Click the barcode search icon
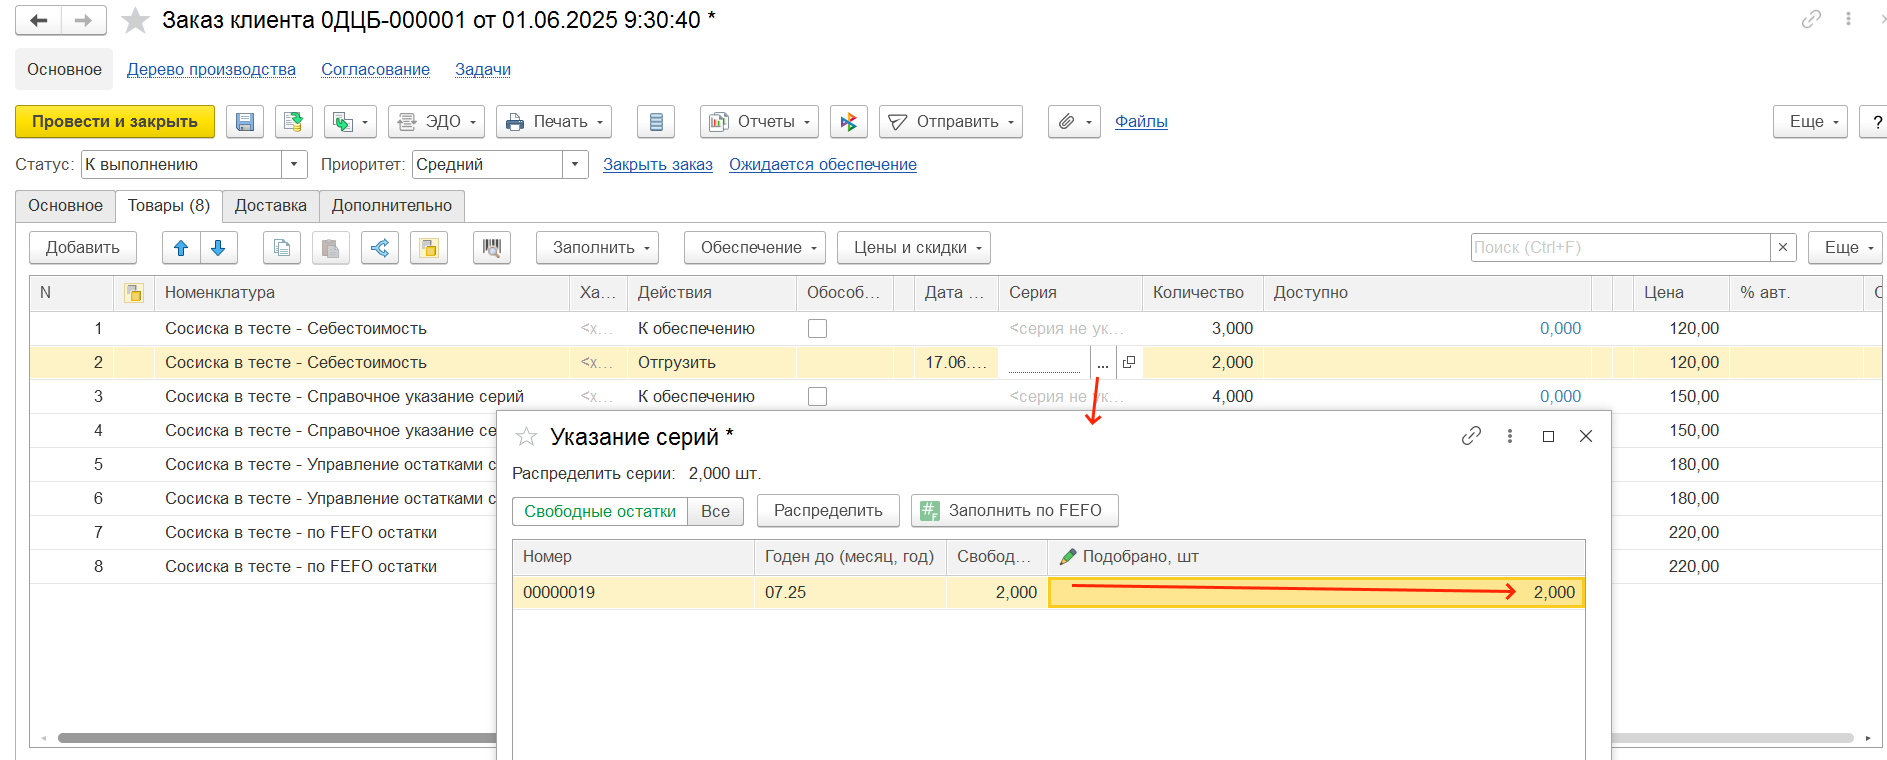The width and height of the screenshot is (1887, 760). (x=491, y=248)
